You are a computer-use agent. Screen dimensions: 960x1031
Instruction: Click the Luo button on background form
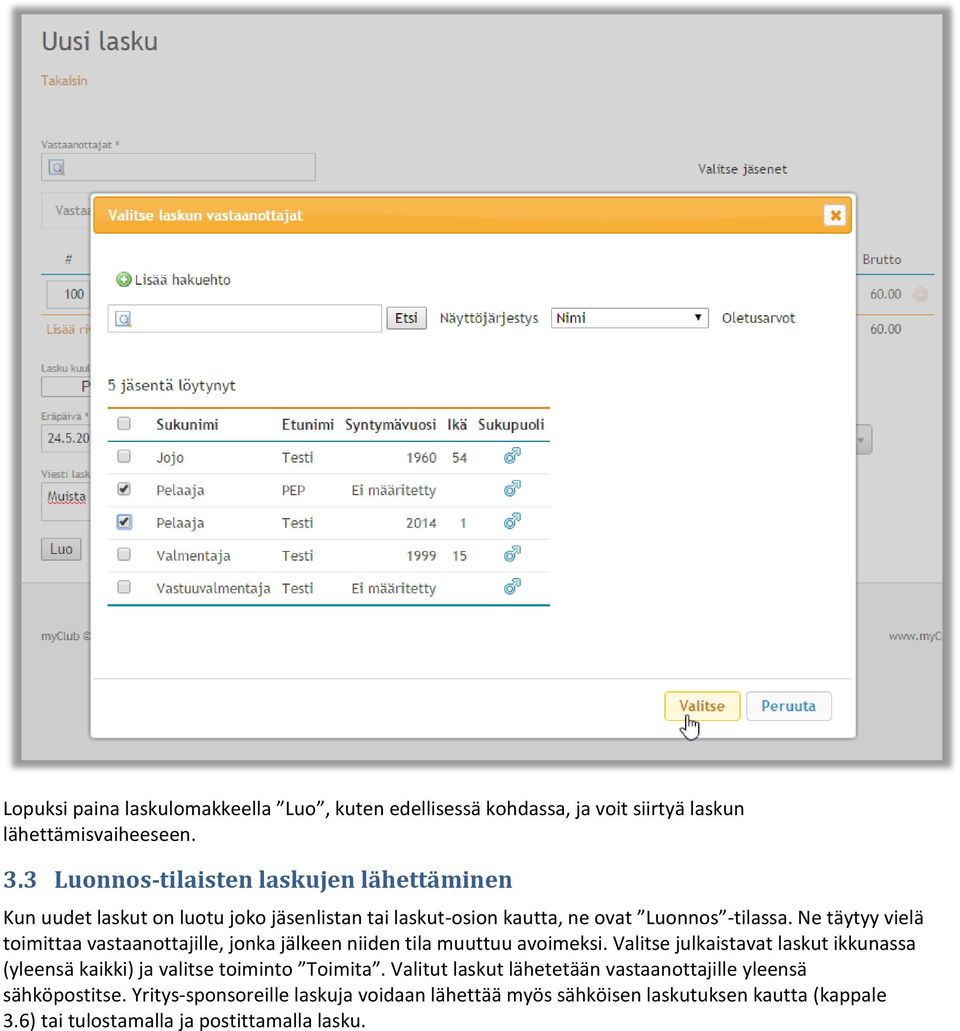61,549
